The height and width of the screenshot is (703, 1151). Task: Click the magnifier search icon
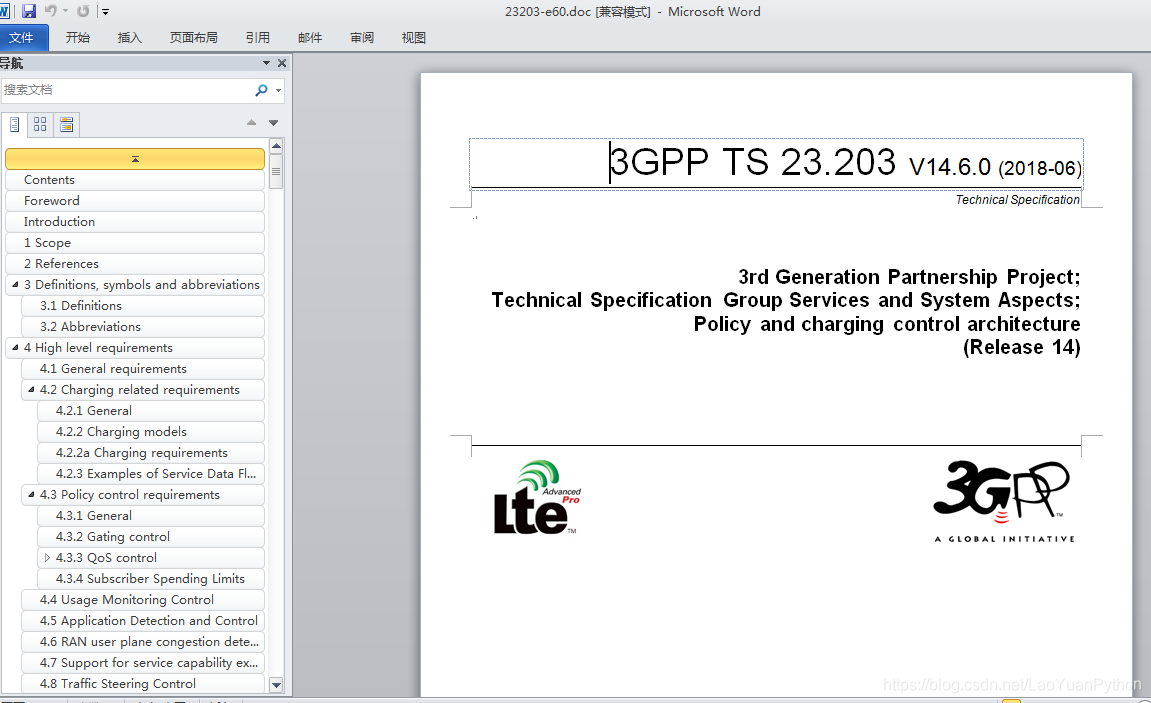coord(261,90)
